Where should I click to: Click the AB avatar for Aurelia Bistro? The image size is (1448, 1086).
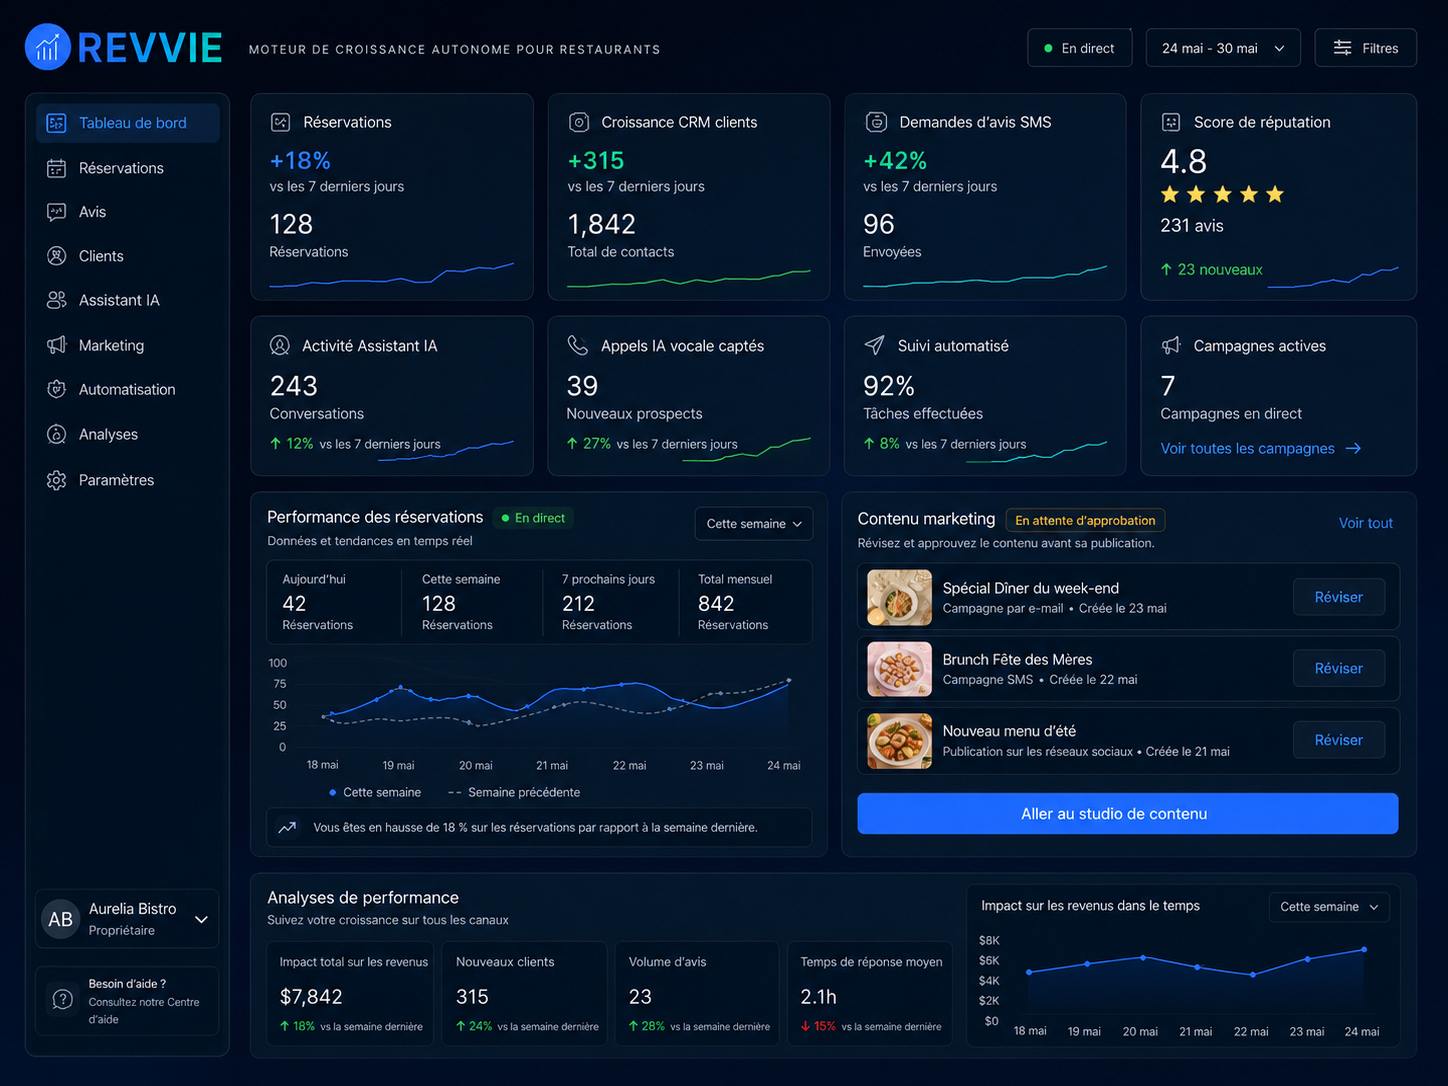pyautogui.click(x=61, y=919)
